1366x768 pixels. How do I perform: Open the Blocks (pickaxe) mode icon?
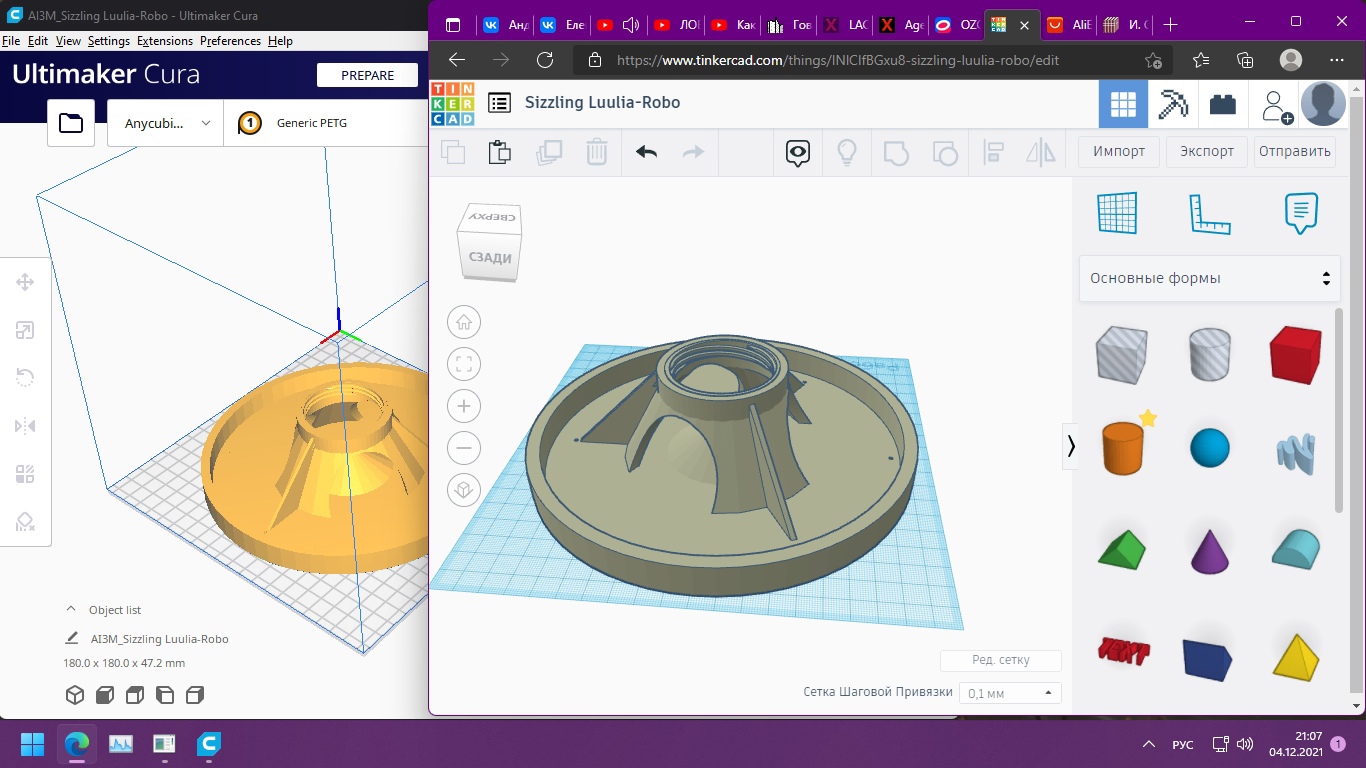pos(1172,104)
